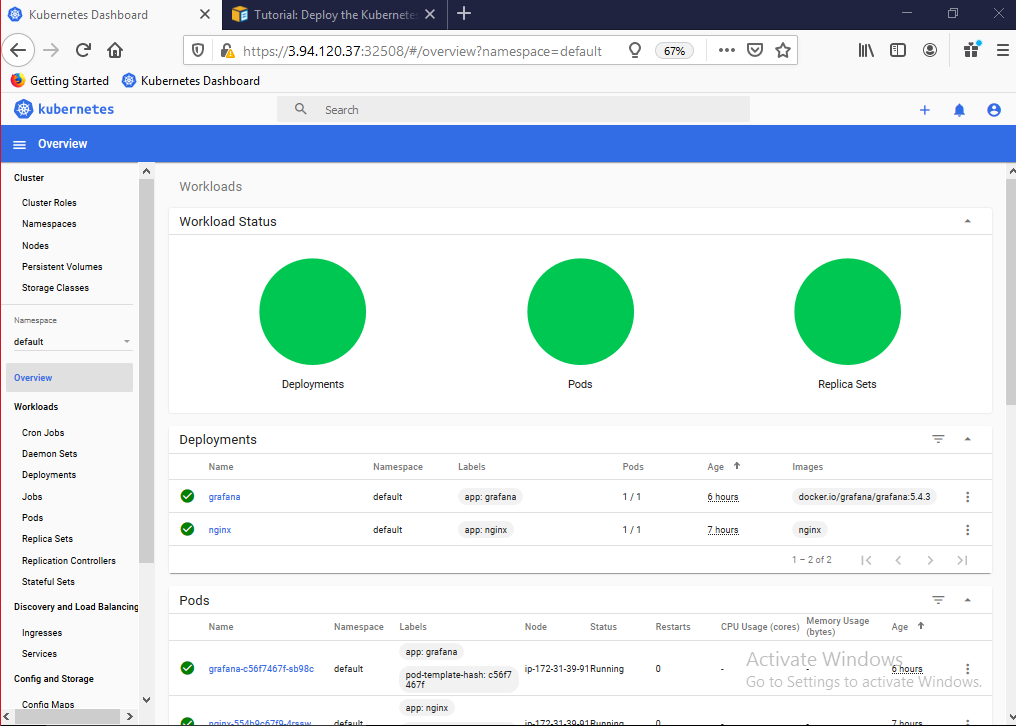Collapse the Workload Status card

pos(967,221)
